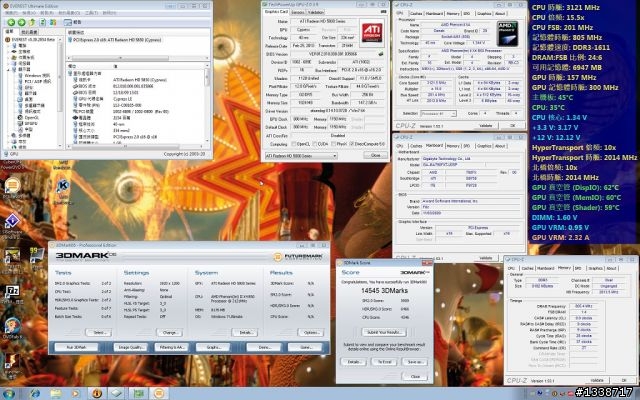Image resolution: width=640 pixels, height=400 pixels.
Task: Open the Processor selection dropdown in CPU-Z
Action: coord(438,113)
